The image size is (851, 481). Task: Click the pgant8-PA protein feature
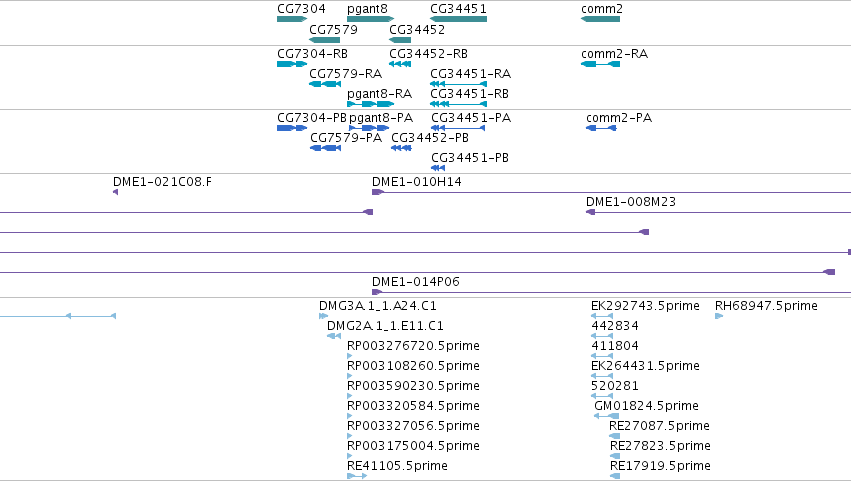point(369,128)
